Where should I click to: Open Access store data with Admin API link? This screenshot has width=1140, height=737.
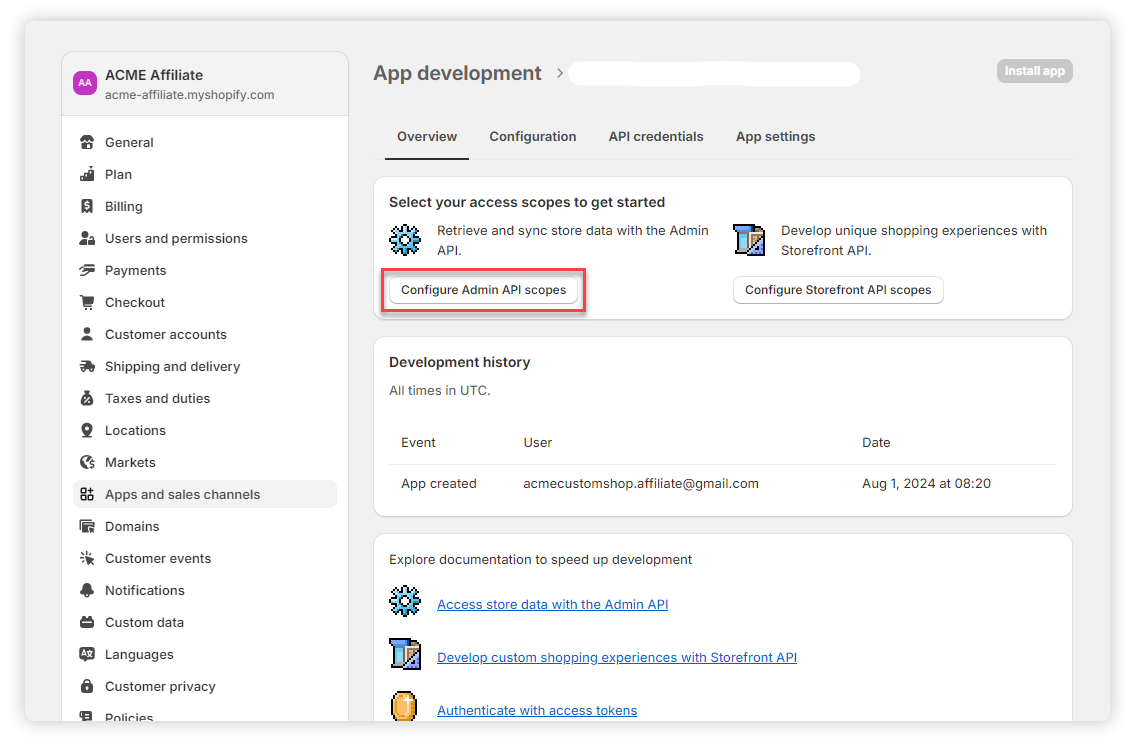tap(552, 604)
